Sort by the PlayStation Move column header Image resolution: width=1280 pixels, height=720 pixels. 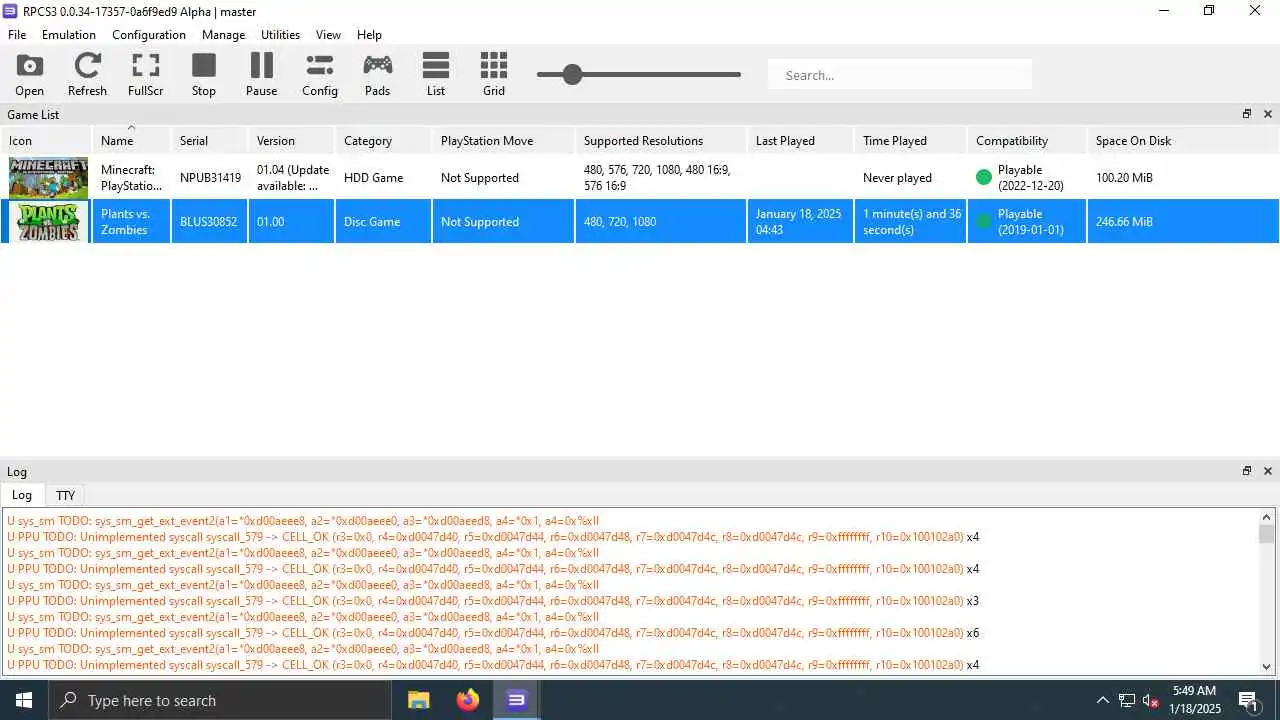[x=504, y=140]
